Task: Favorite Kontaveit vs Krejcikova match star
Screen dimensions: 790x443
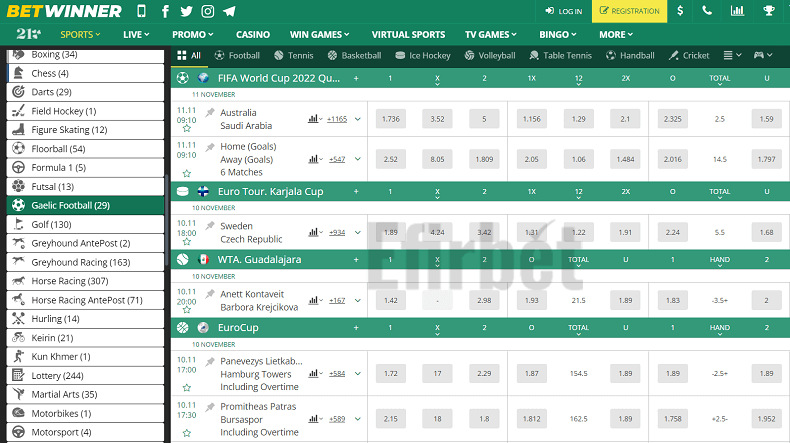Action: (186, 310)
